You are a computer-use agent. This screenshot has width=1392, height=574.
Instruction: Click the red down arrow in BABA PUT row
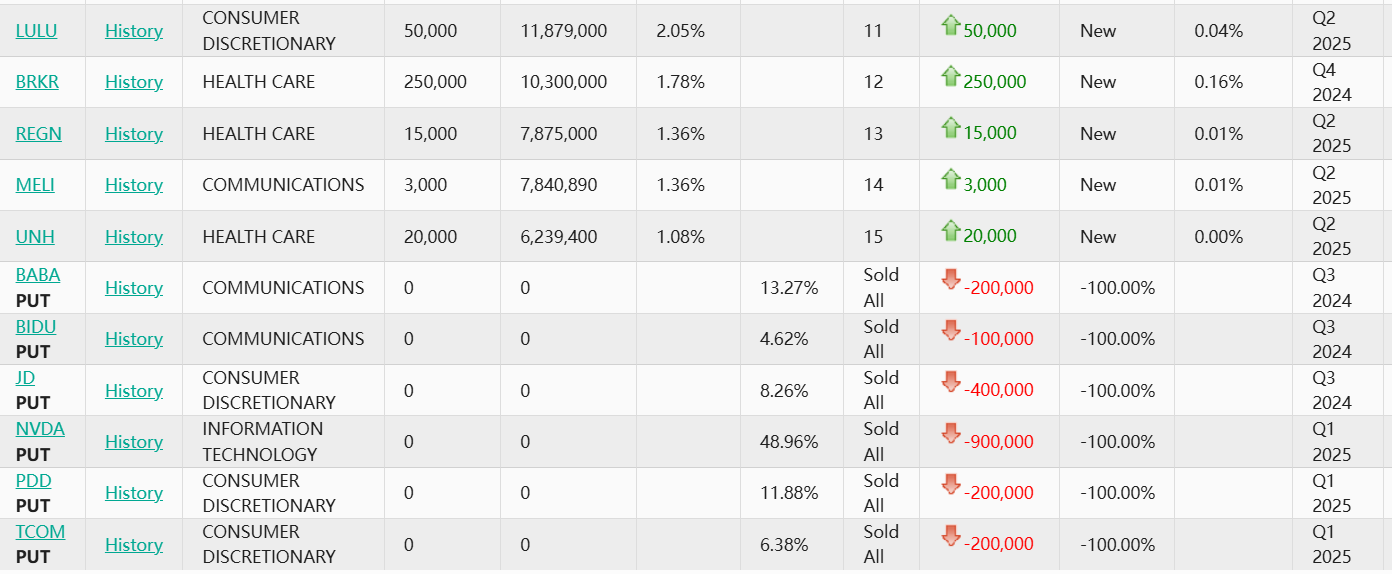pyautogui.click(x=951, y=281)
